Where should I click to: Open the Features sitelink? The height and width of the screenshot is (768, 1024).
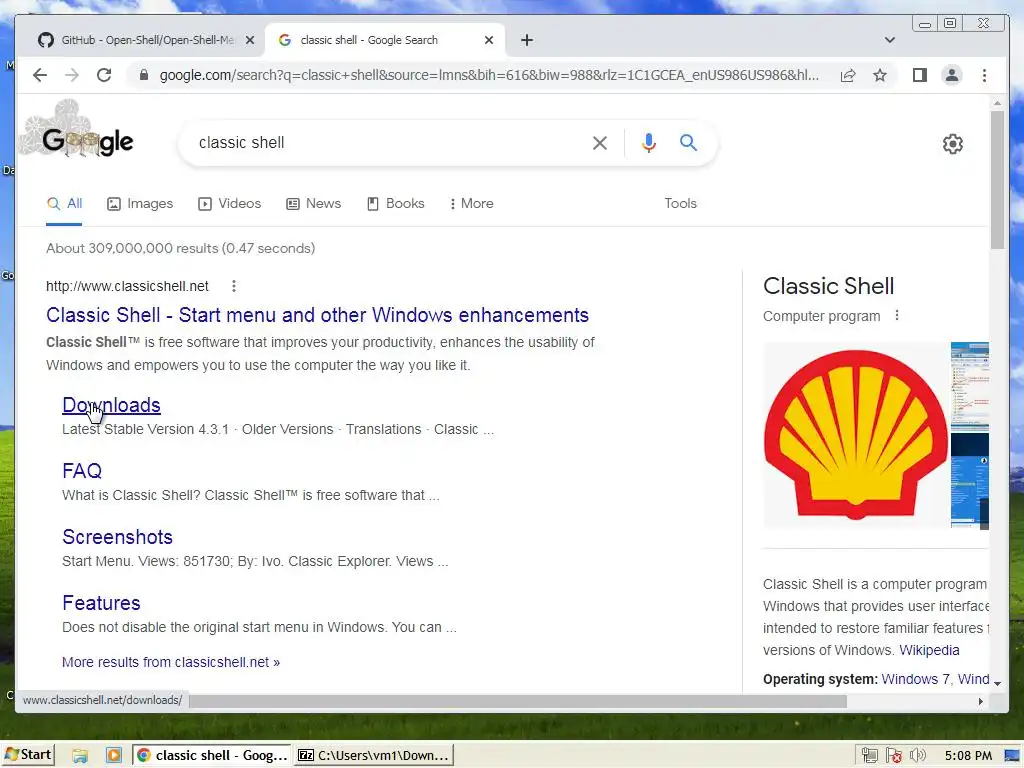[101, 603]
